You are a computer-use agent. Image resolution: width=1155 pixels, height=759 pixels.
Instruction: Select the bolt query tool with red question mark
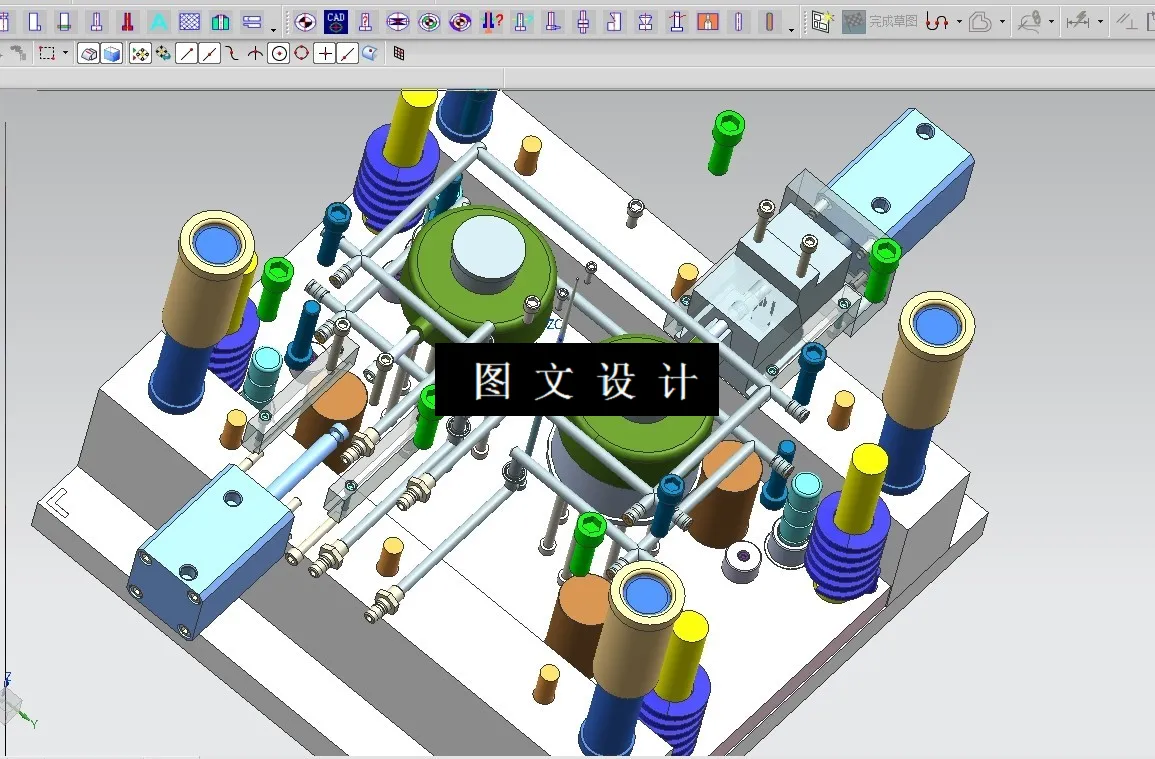click(x=490, y=21)
